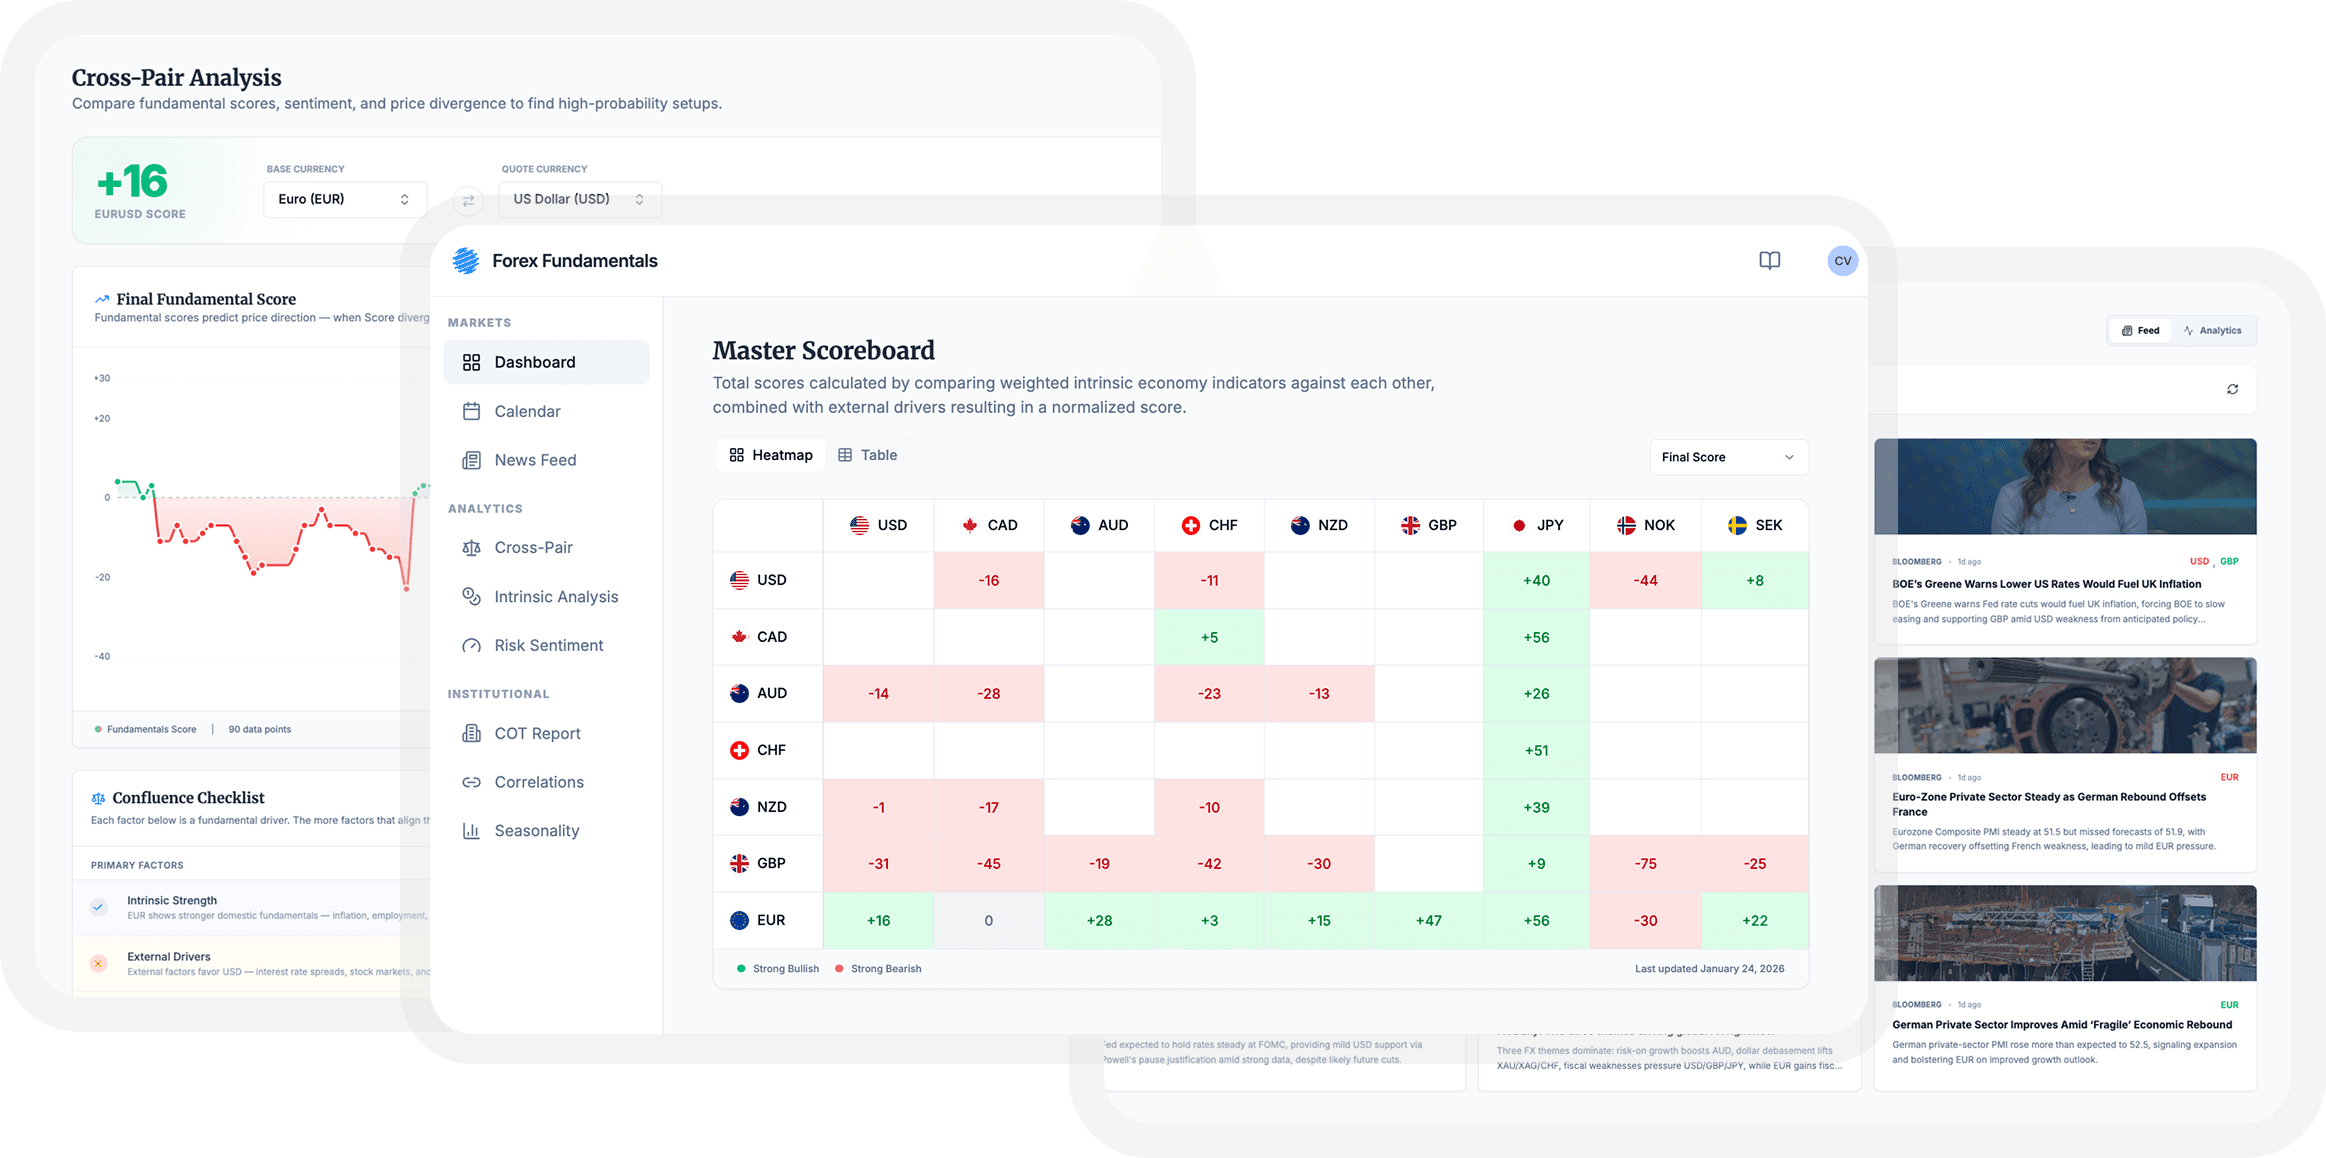Select the Cross-Pair analysis icon in sidebar

click(x=471, y=547)
